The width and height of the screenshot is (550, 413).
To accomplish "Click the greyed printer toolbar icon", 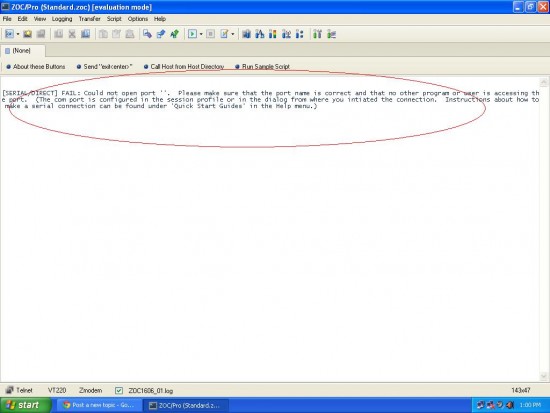I will 130,34.
